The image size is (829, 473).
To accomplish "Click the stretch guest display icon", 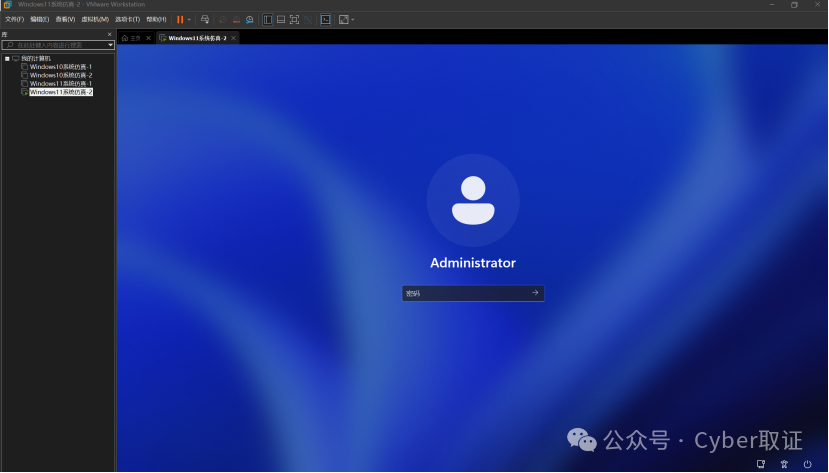I will tap(344, 20).
